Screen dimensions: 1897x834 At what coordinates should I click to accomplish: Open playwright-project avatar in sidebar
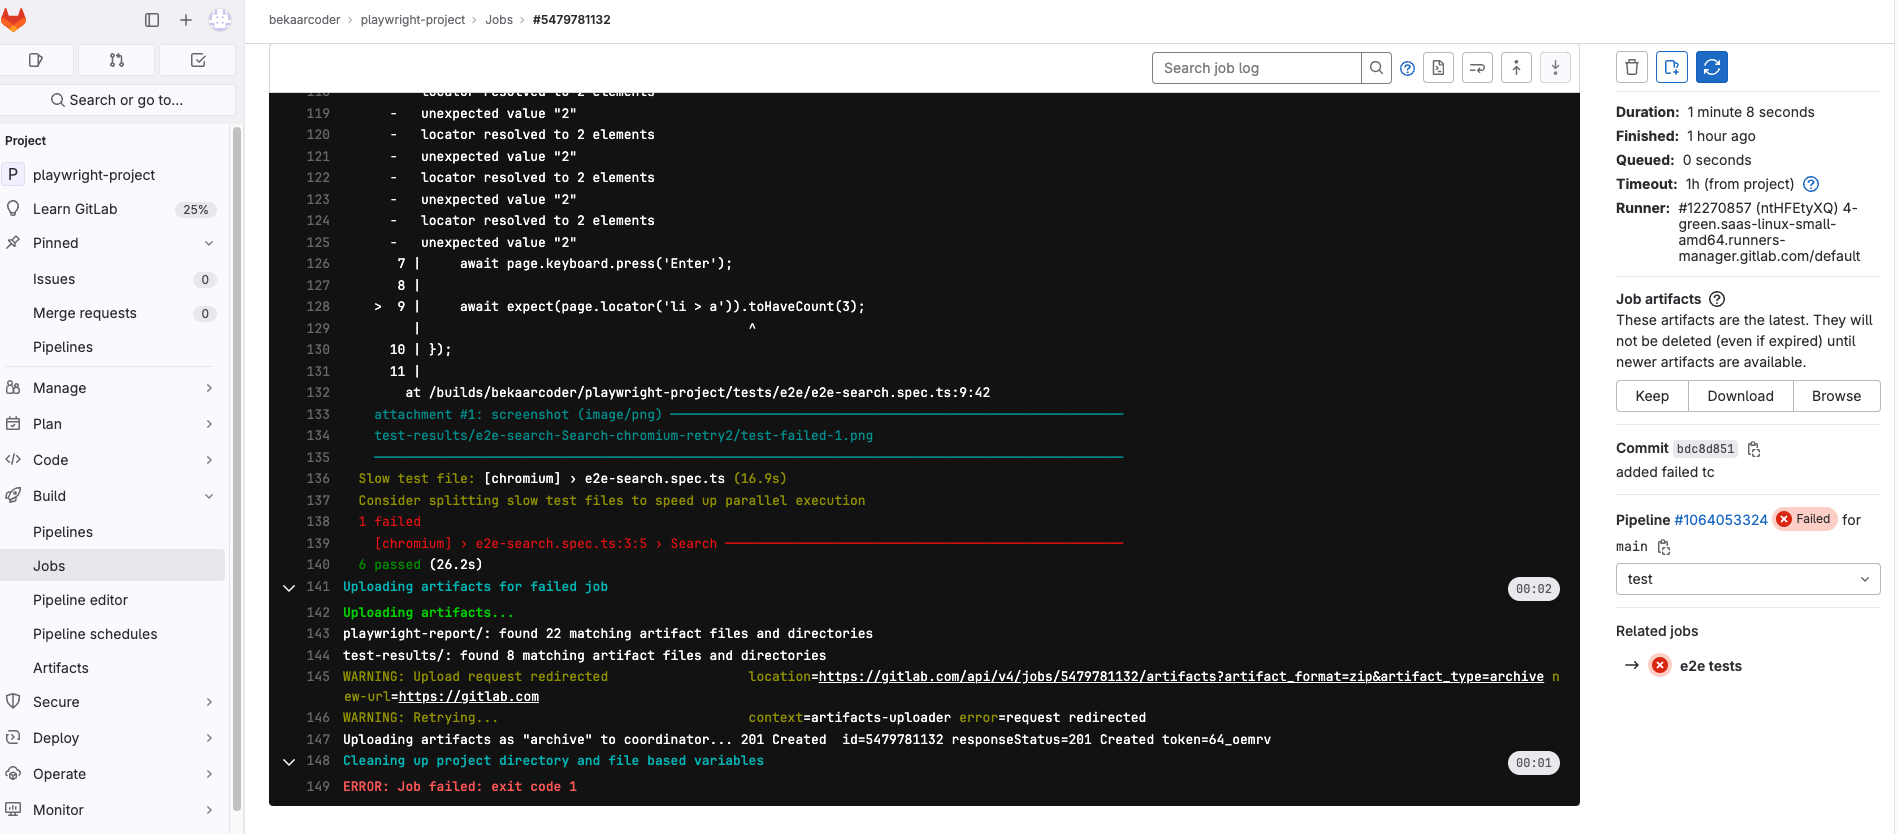[x=13, y=175]
